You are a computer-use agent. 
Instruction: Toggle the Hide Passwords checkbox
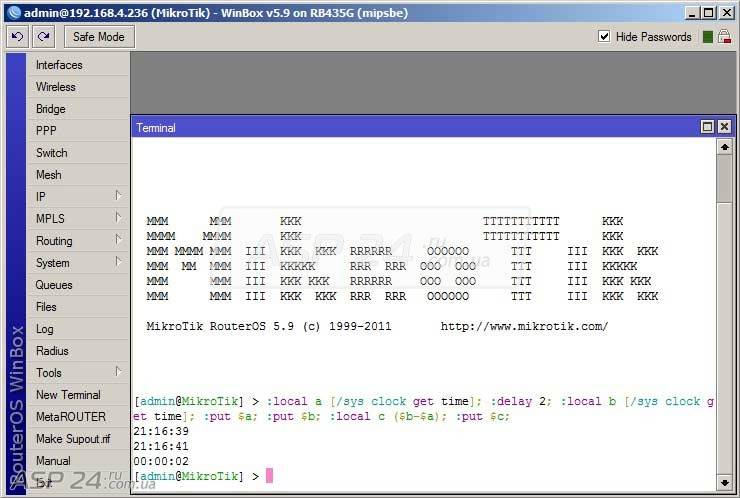pos(604,37)
